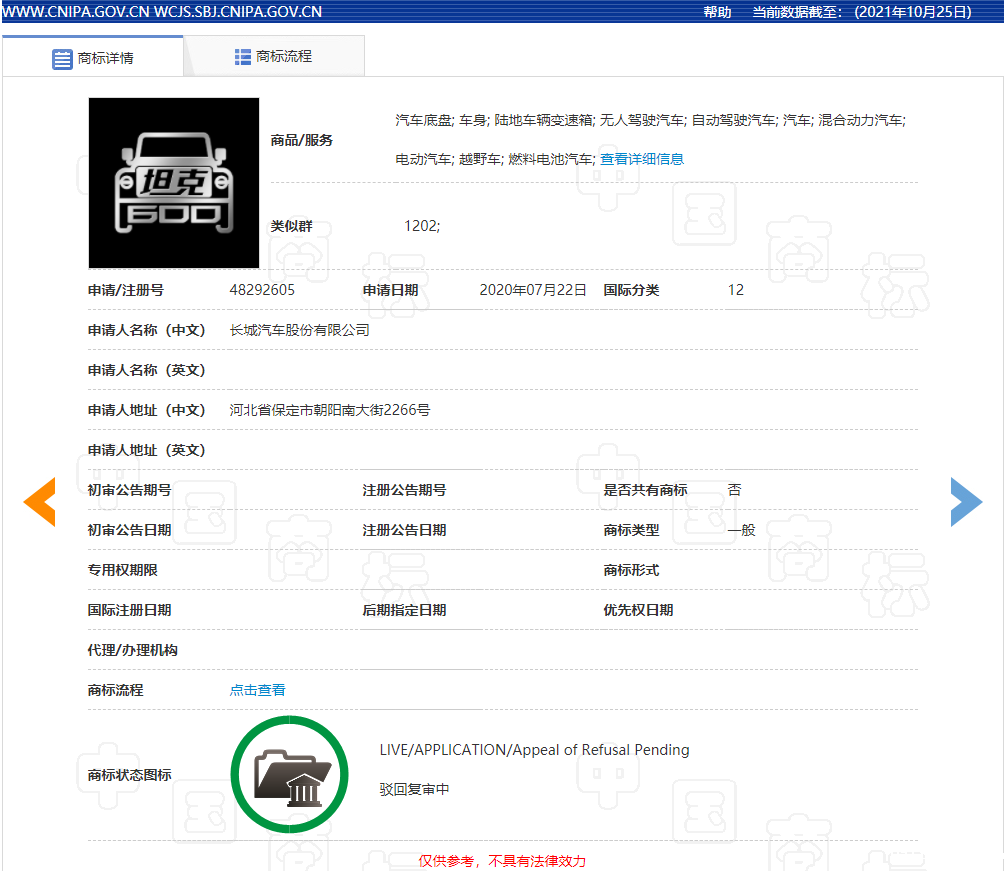This screenshot has height=871, width=1005.
Task: Click the 点击查看 trademark process link
Action: tap(257, 690)
